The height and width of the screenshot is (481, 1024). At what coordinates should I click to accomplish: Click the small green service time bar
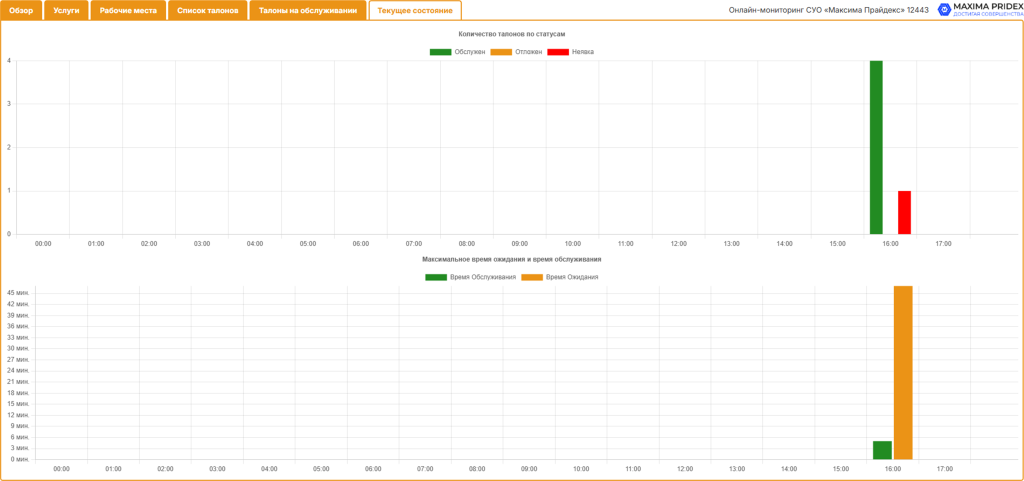882,450
